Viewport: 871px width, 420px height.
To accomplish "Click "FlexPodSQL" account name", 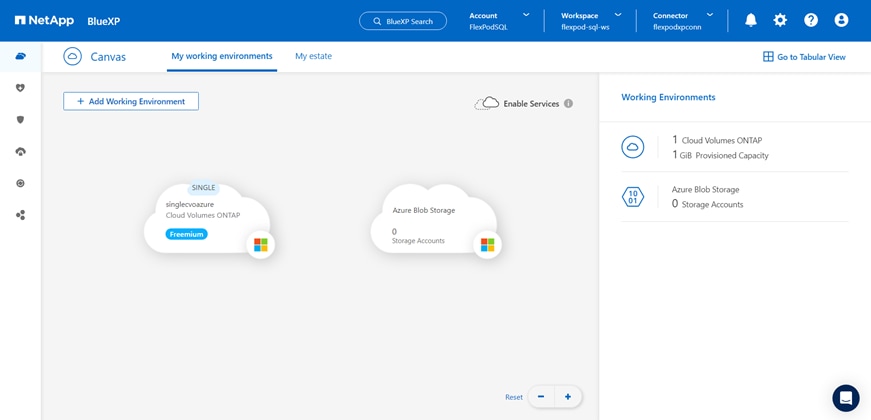I will click(488, 27).
